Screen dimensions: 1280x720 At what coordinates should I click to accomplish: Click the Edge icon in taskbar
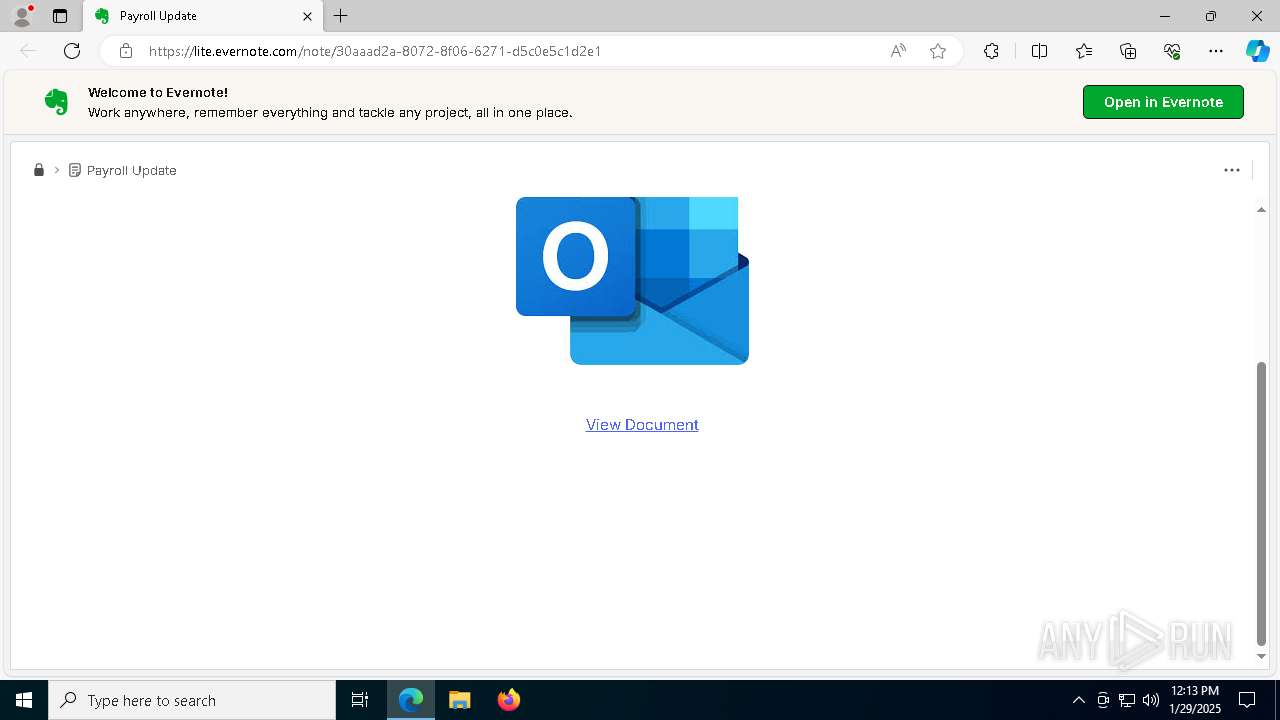[x=411, y=700]
